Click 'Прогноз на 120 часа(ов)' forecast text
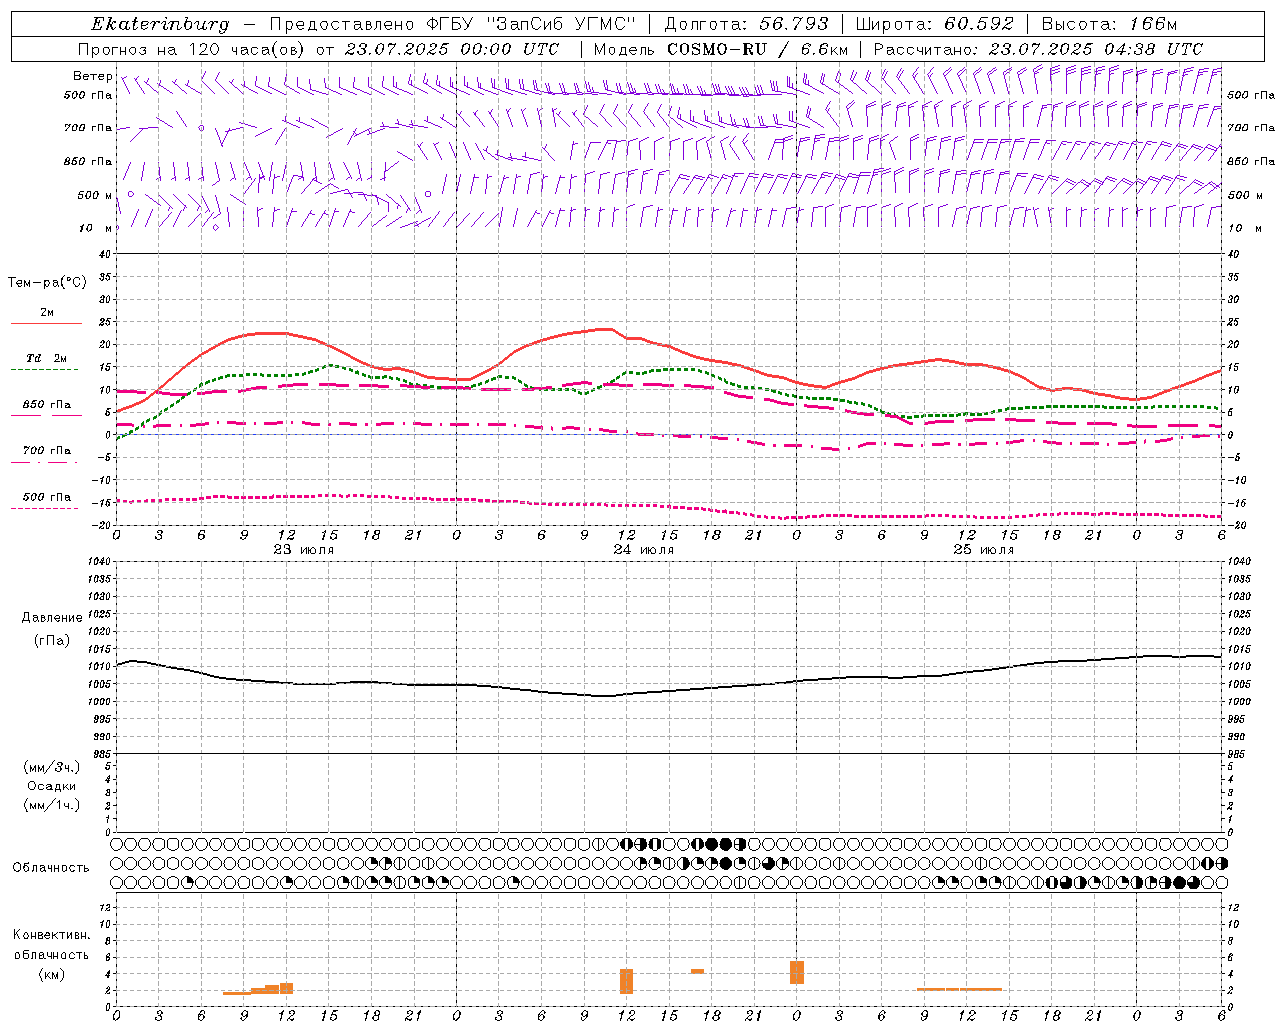Screen dimensions: 1280x1024 click(x=193, y=49)
